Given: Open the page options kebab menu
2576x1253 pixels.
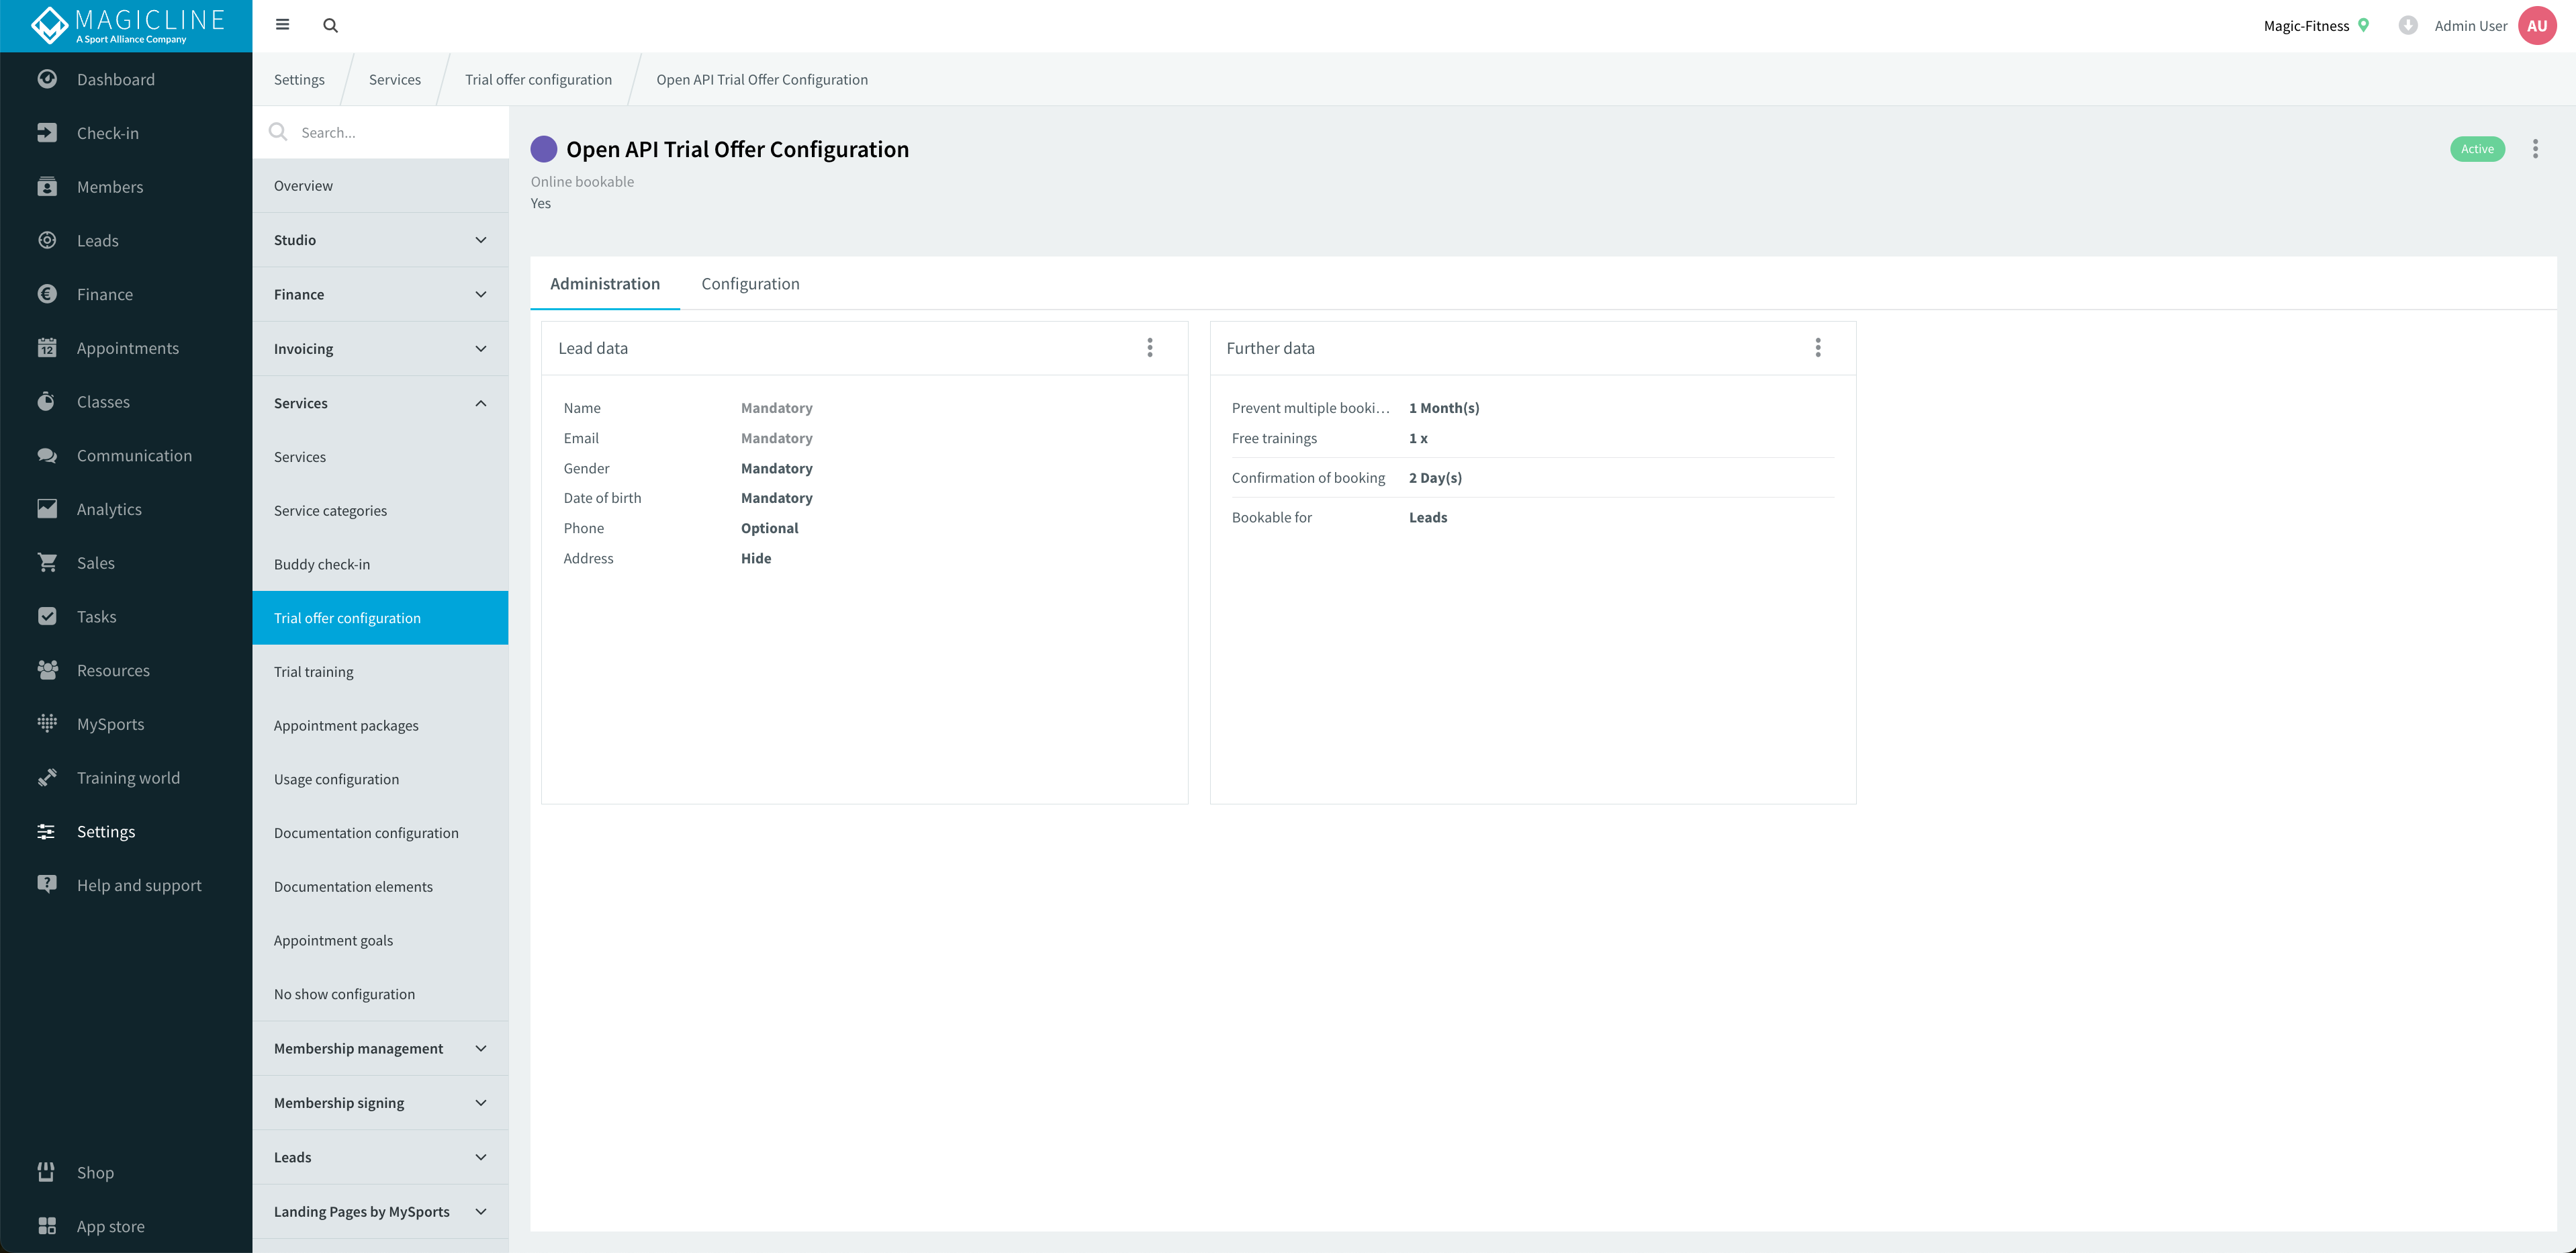Looking at the screenshot, I should 2534,149.
